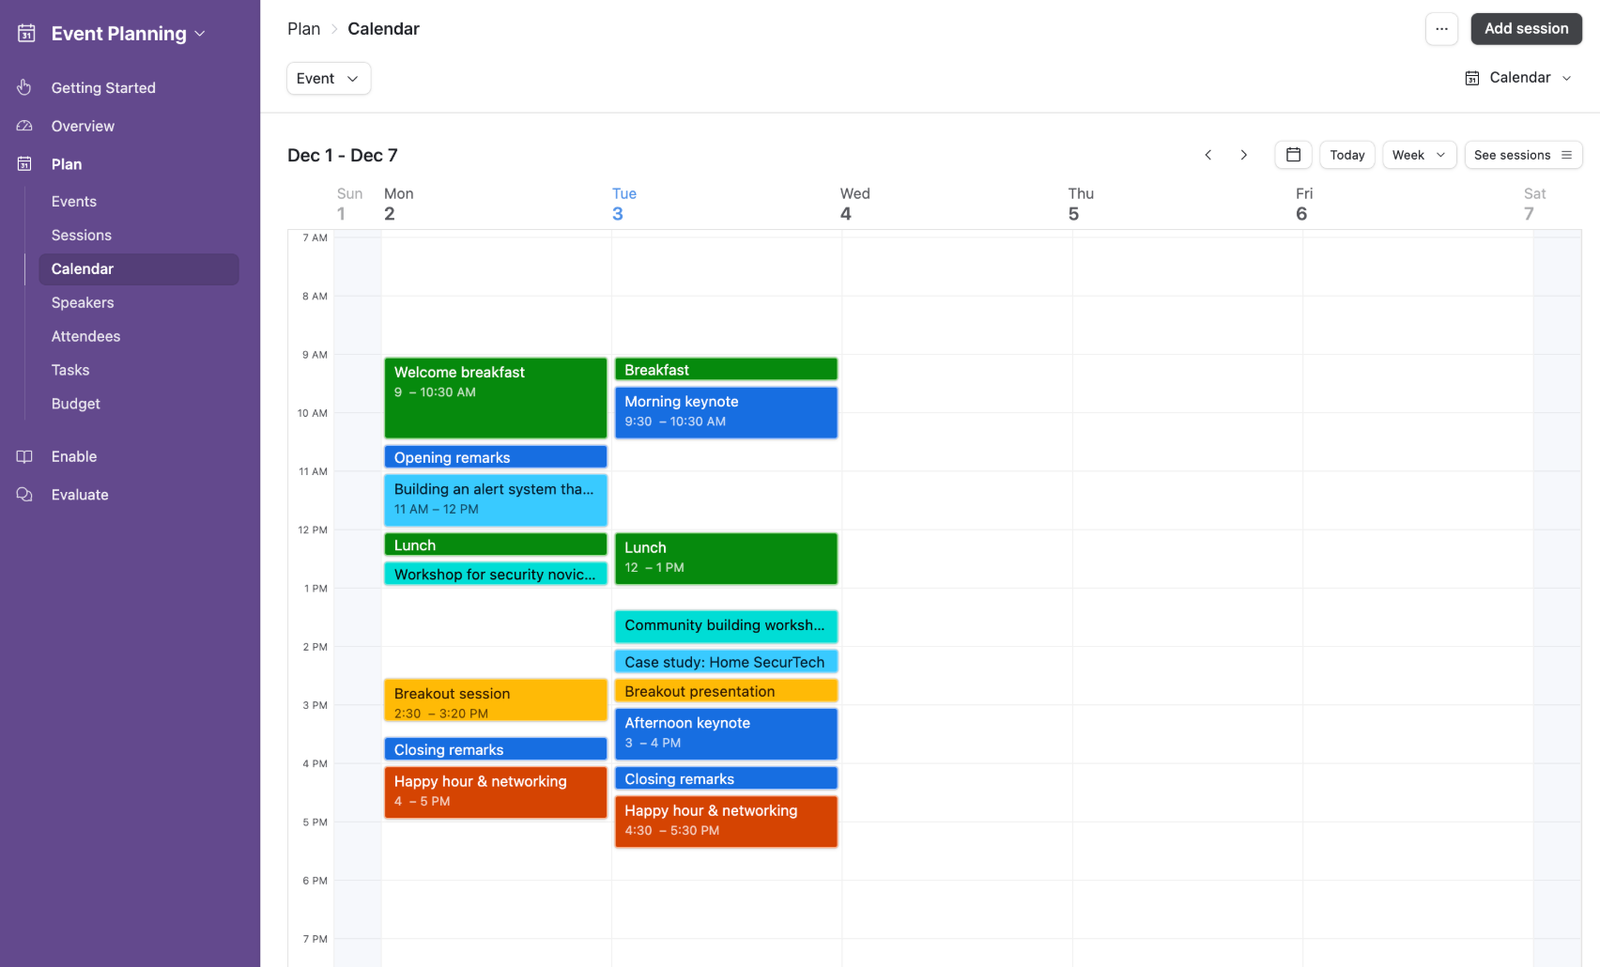Open Enable section in sidebar
This screenshot has width=1600, height=967.
74,456
